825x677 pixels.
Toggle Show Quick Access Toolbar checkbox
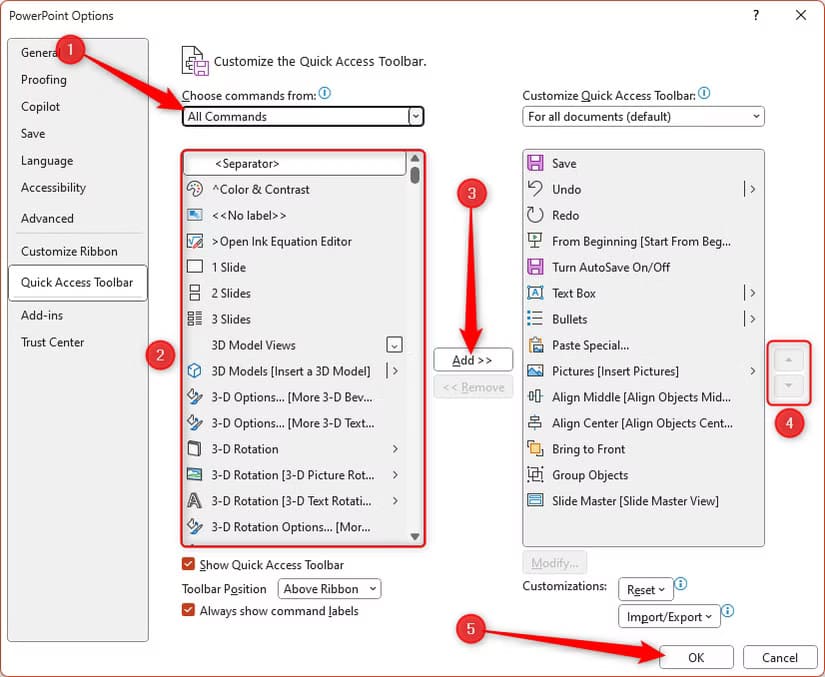[188, 564]
